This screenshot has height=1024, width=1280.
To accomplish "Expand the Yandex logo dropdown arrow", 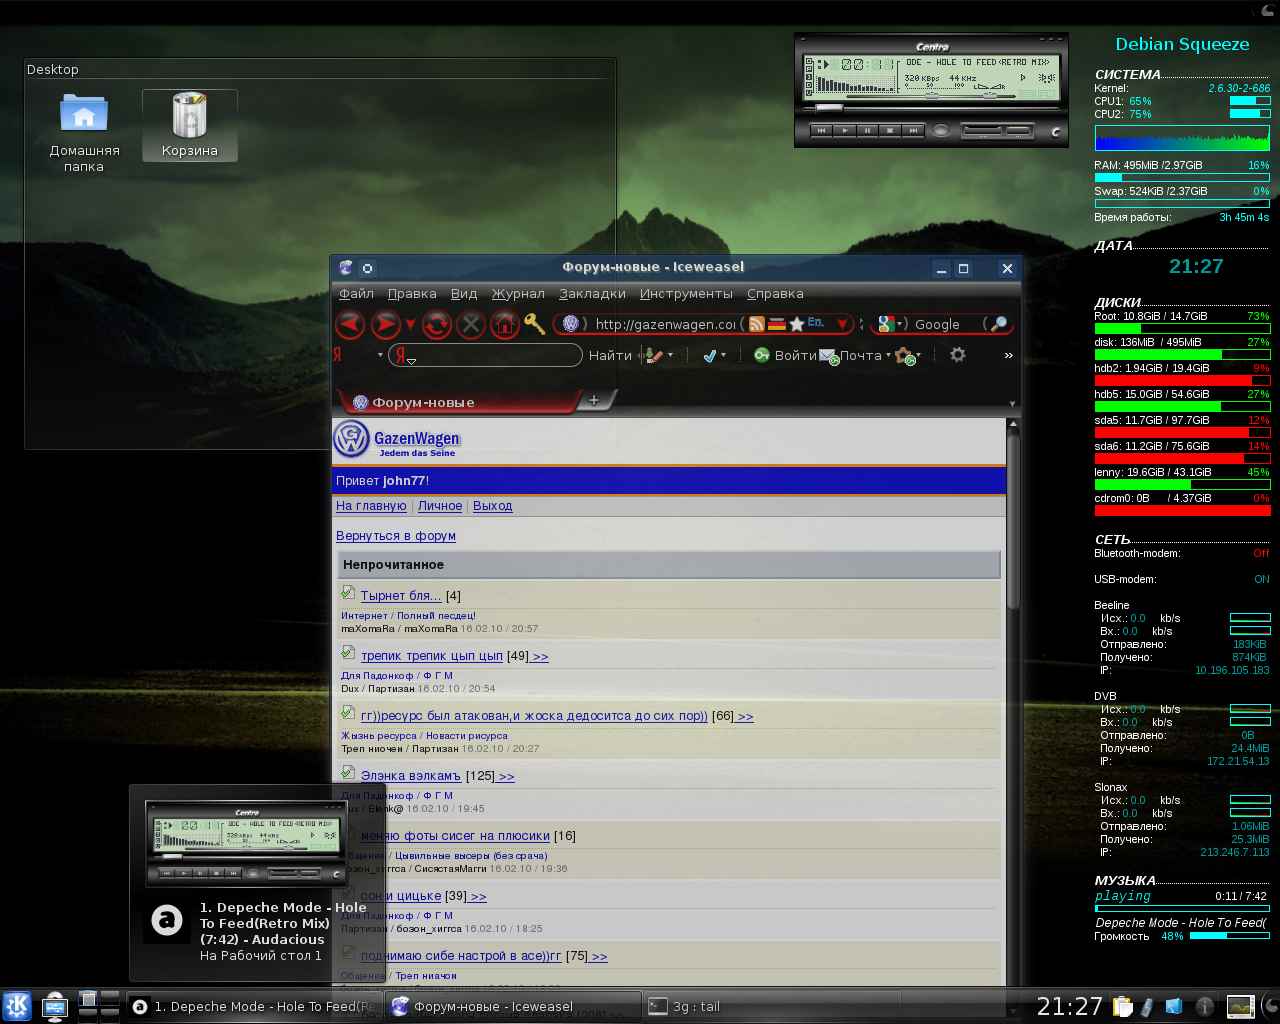I will click(x=380, y=356).
